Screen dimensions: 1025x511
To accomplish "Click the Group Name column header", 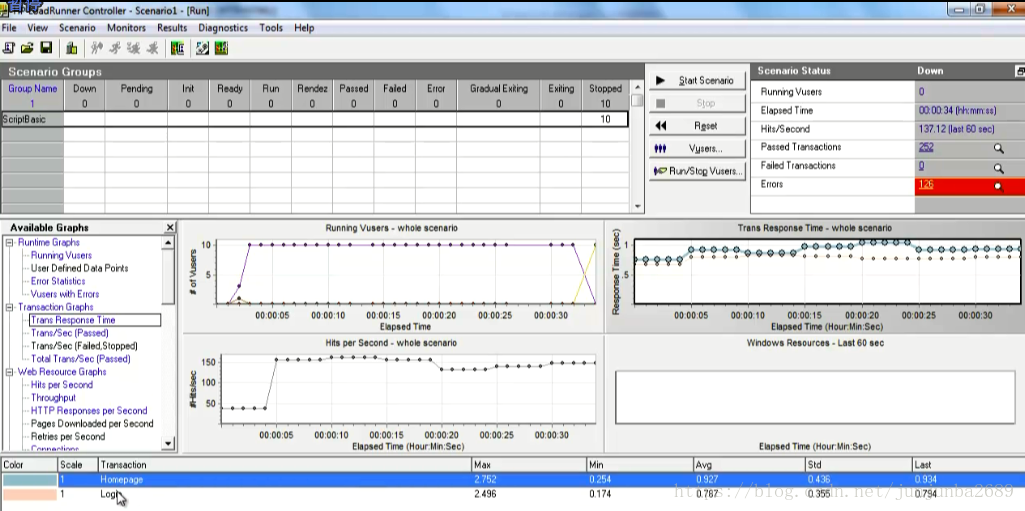I will coord(32,95).
